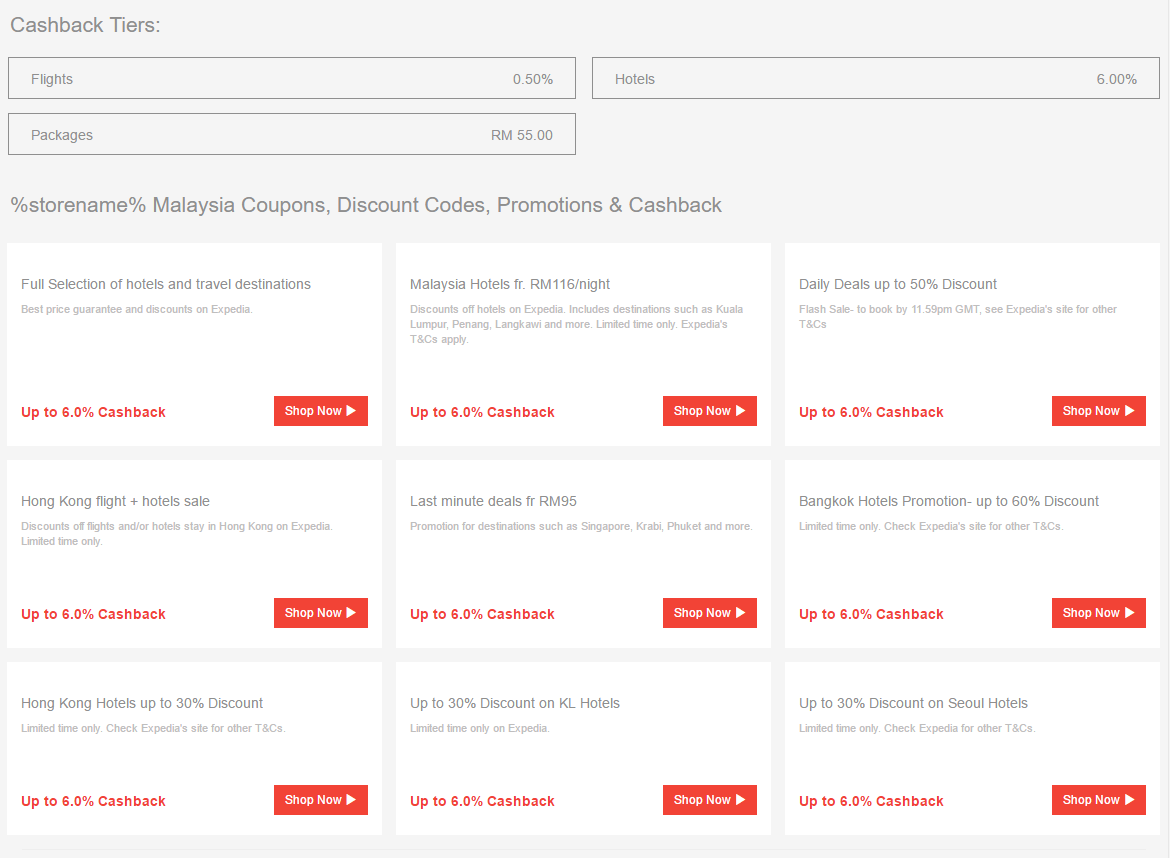Open 'Daily Deals up to 50% Discount' title
Screen dimensions: 1170x858
(x=898, y=284)
